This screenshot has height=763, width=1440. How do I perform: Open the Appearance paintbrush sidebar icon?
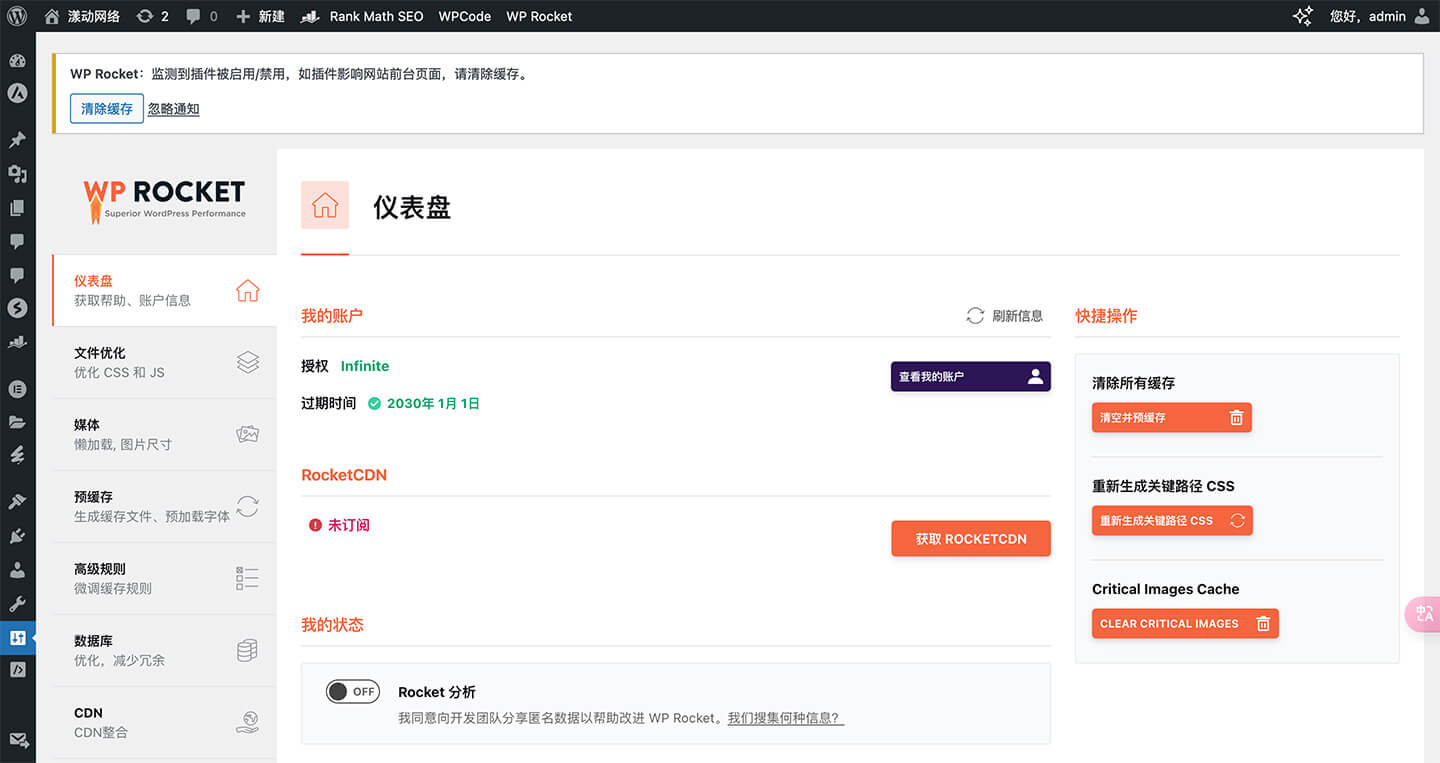coord(17,502)
